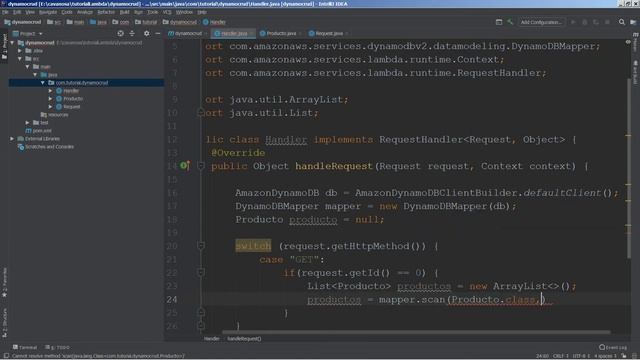Open the Favorites side tool window
This screenshot has width=640, height=360.
click(4, 282)
